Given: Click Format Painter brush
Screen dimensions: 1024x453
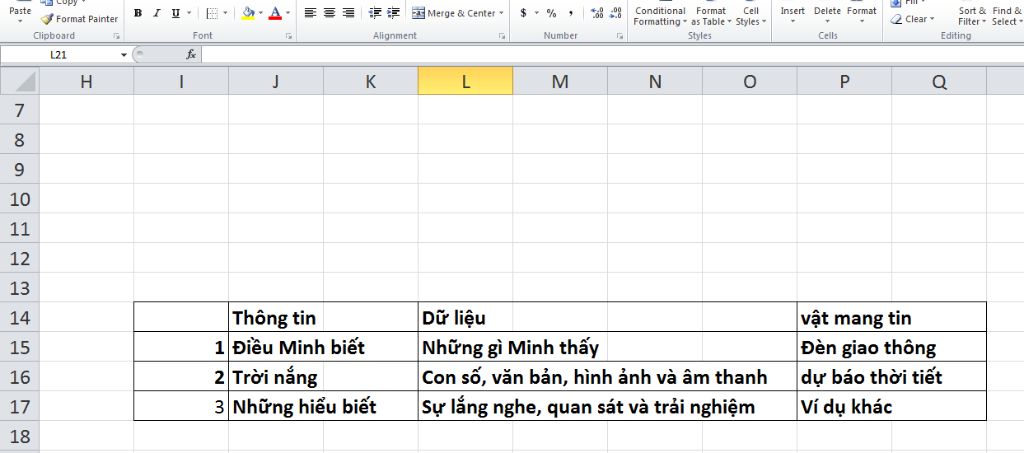Looking at the screenshot, I should [79, 19].
